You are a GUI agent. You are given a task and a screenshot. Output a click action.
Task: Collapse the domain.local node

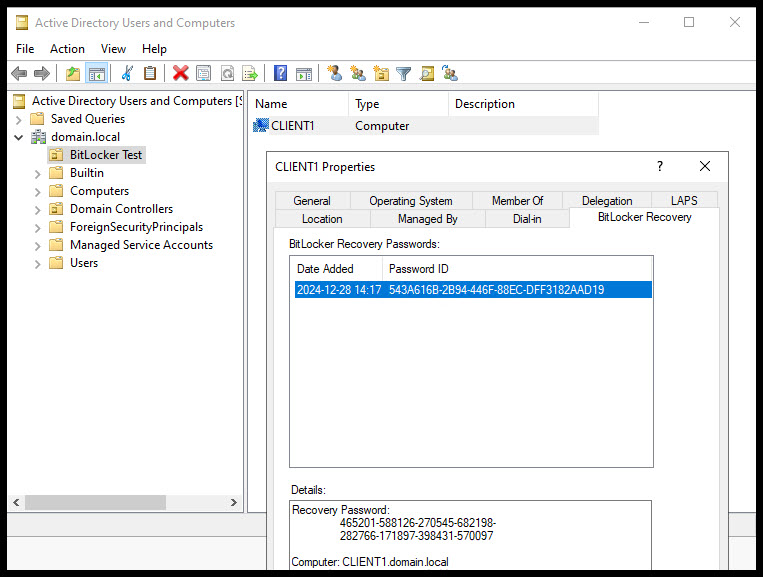pos(18,137)
